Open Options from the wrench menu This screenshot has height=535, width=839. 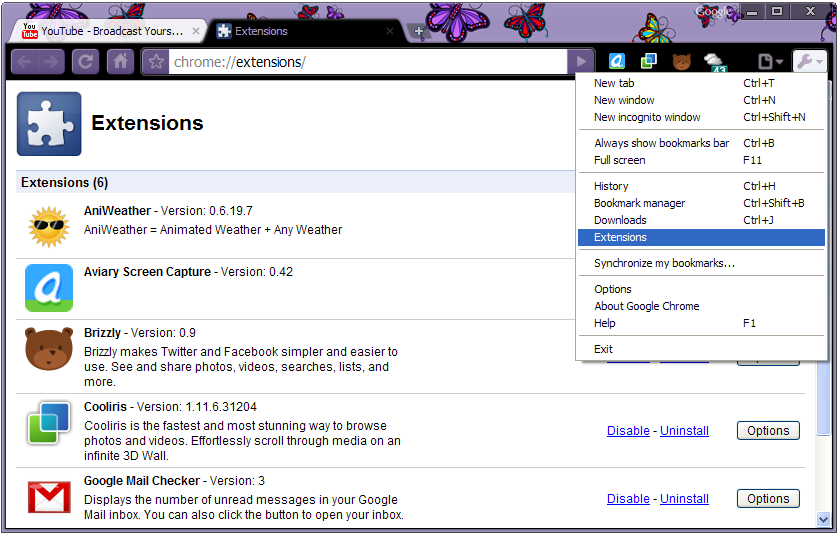click(701, 289)
